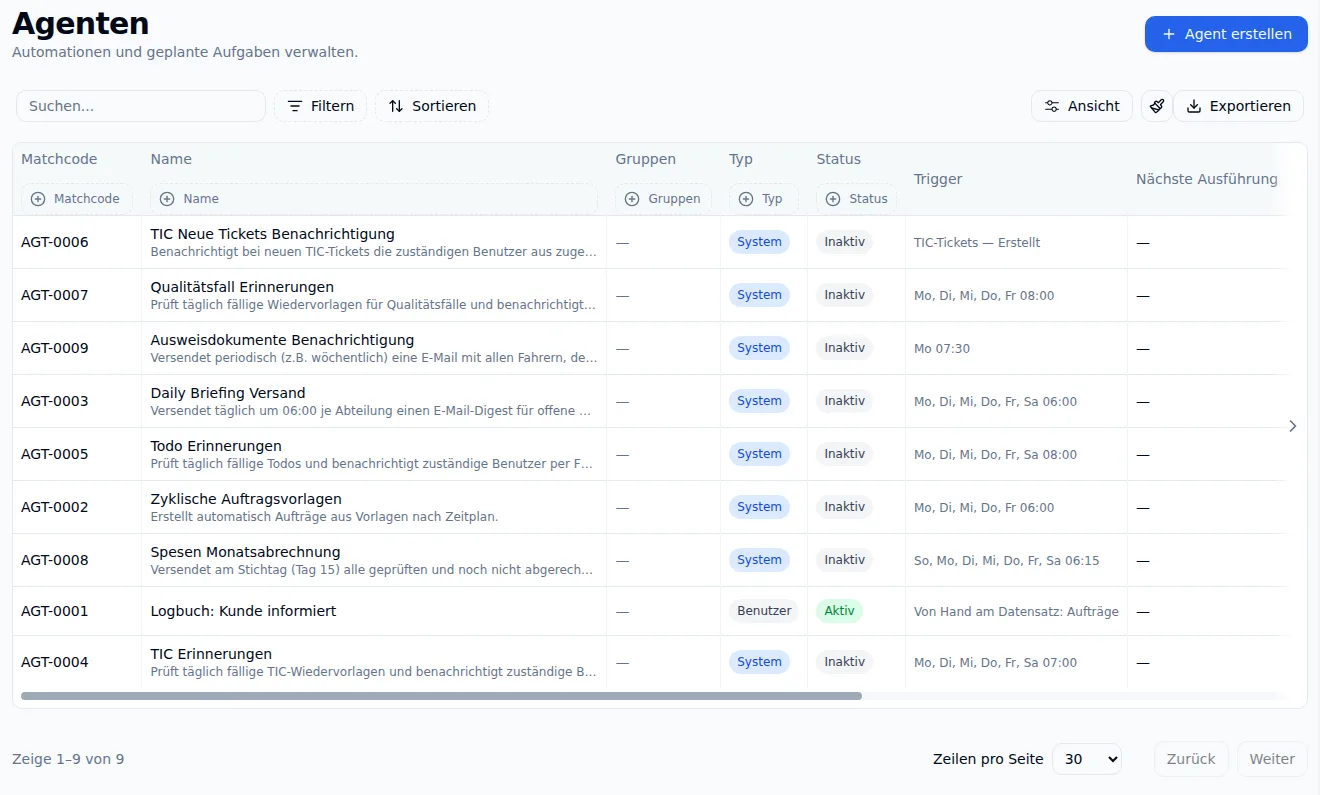
Task: Click trigger 'Mo 07:30'
Action: coord(942,348)
